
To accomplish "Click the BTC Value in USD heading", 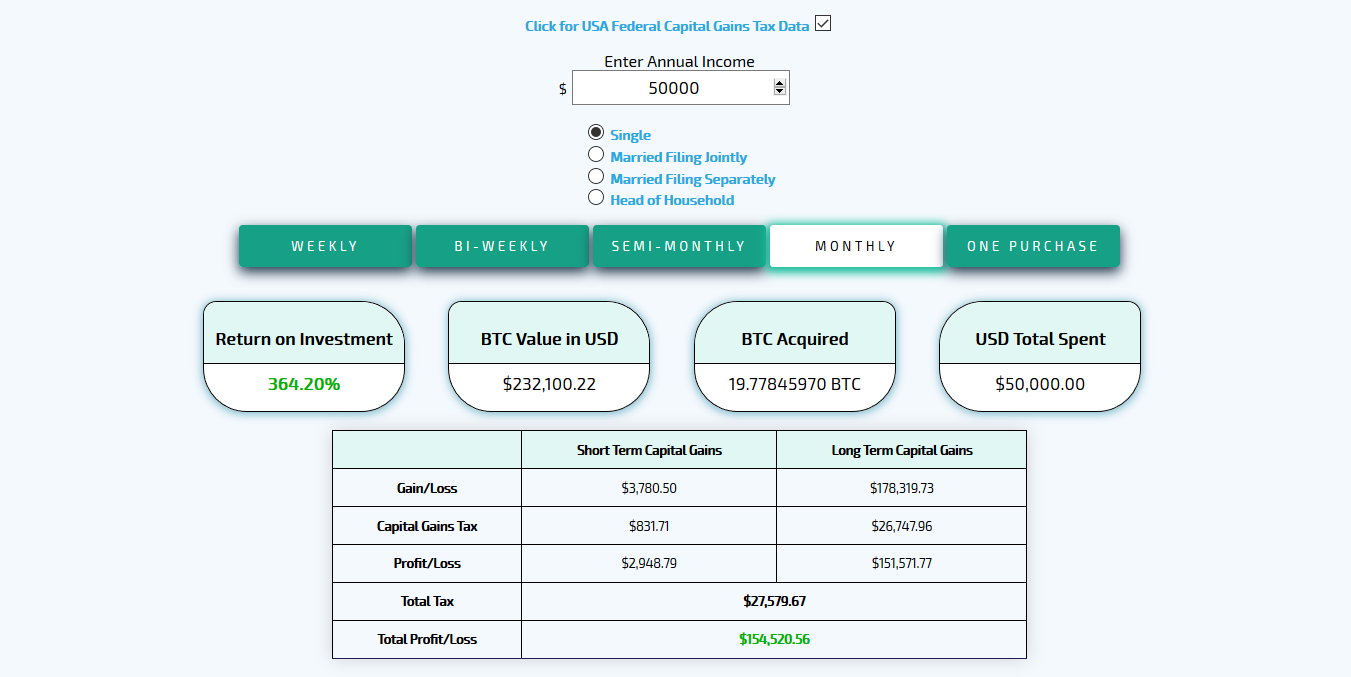I will 549,339.
